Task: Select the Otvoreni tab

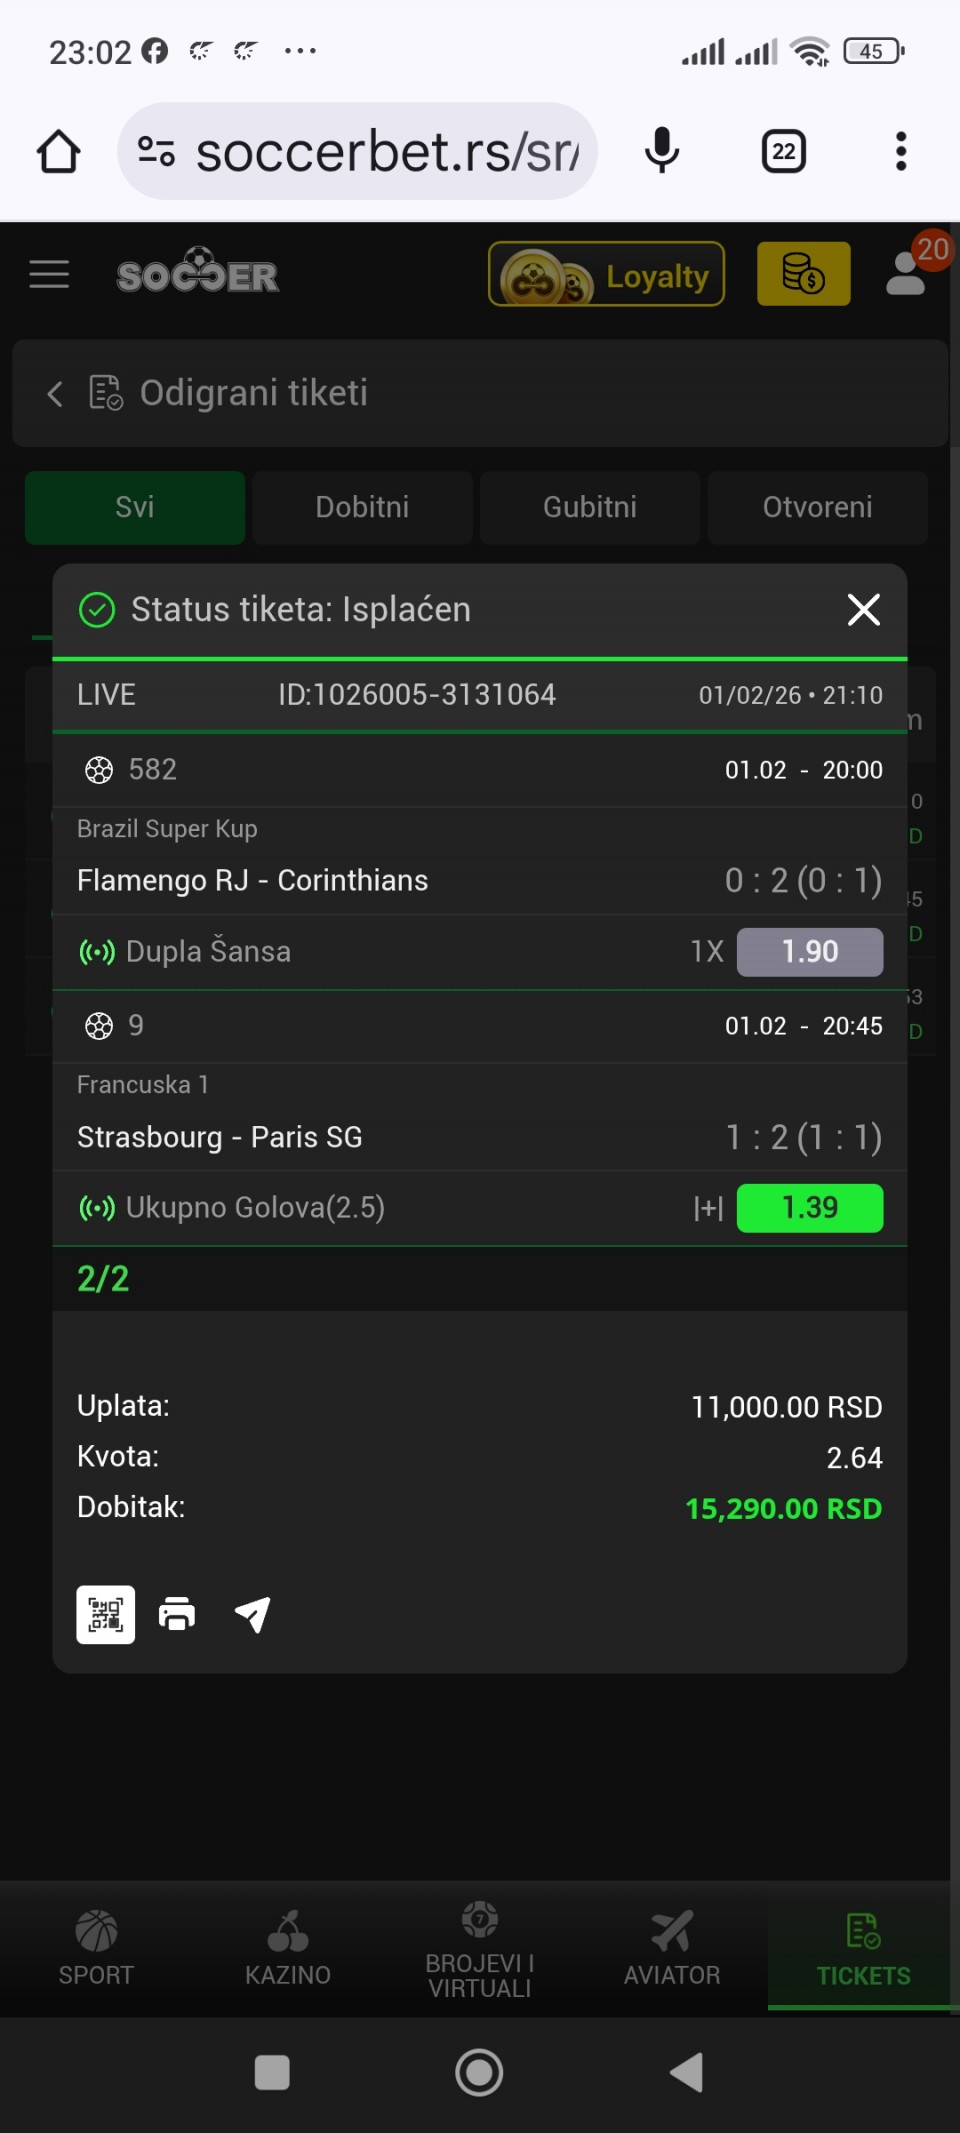Action: coord(817,507)
